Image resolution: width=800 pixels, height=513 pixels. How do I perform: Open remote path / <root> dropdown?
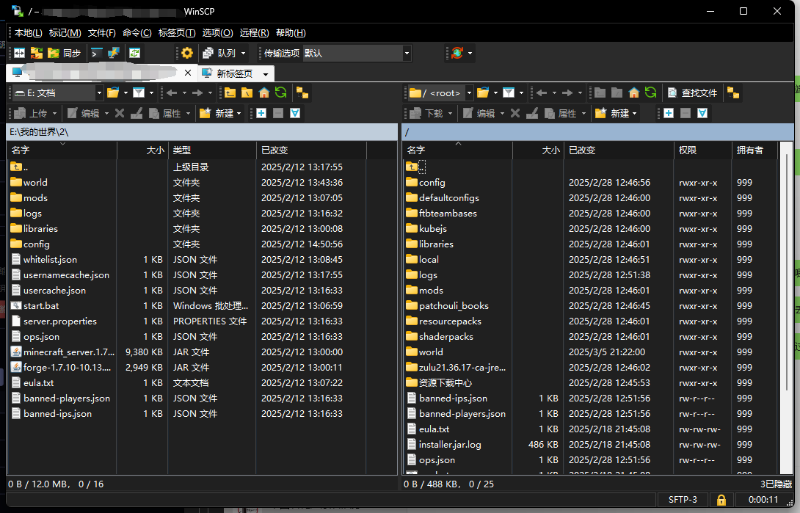(x=467, y=93)
